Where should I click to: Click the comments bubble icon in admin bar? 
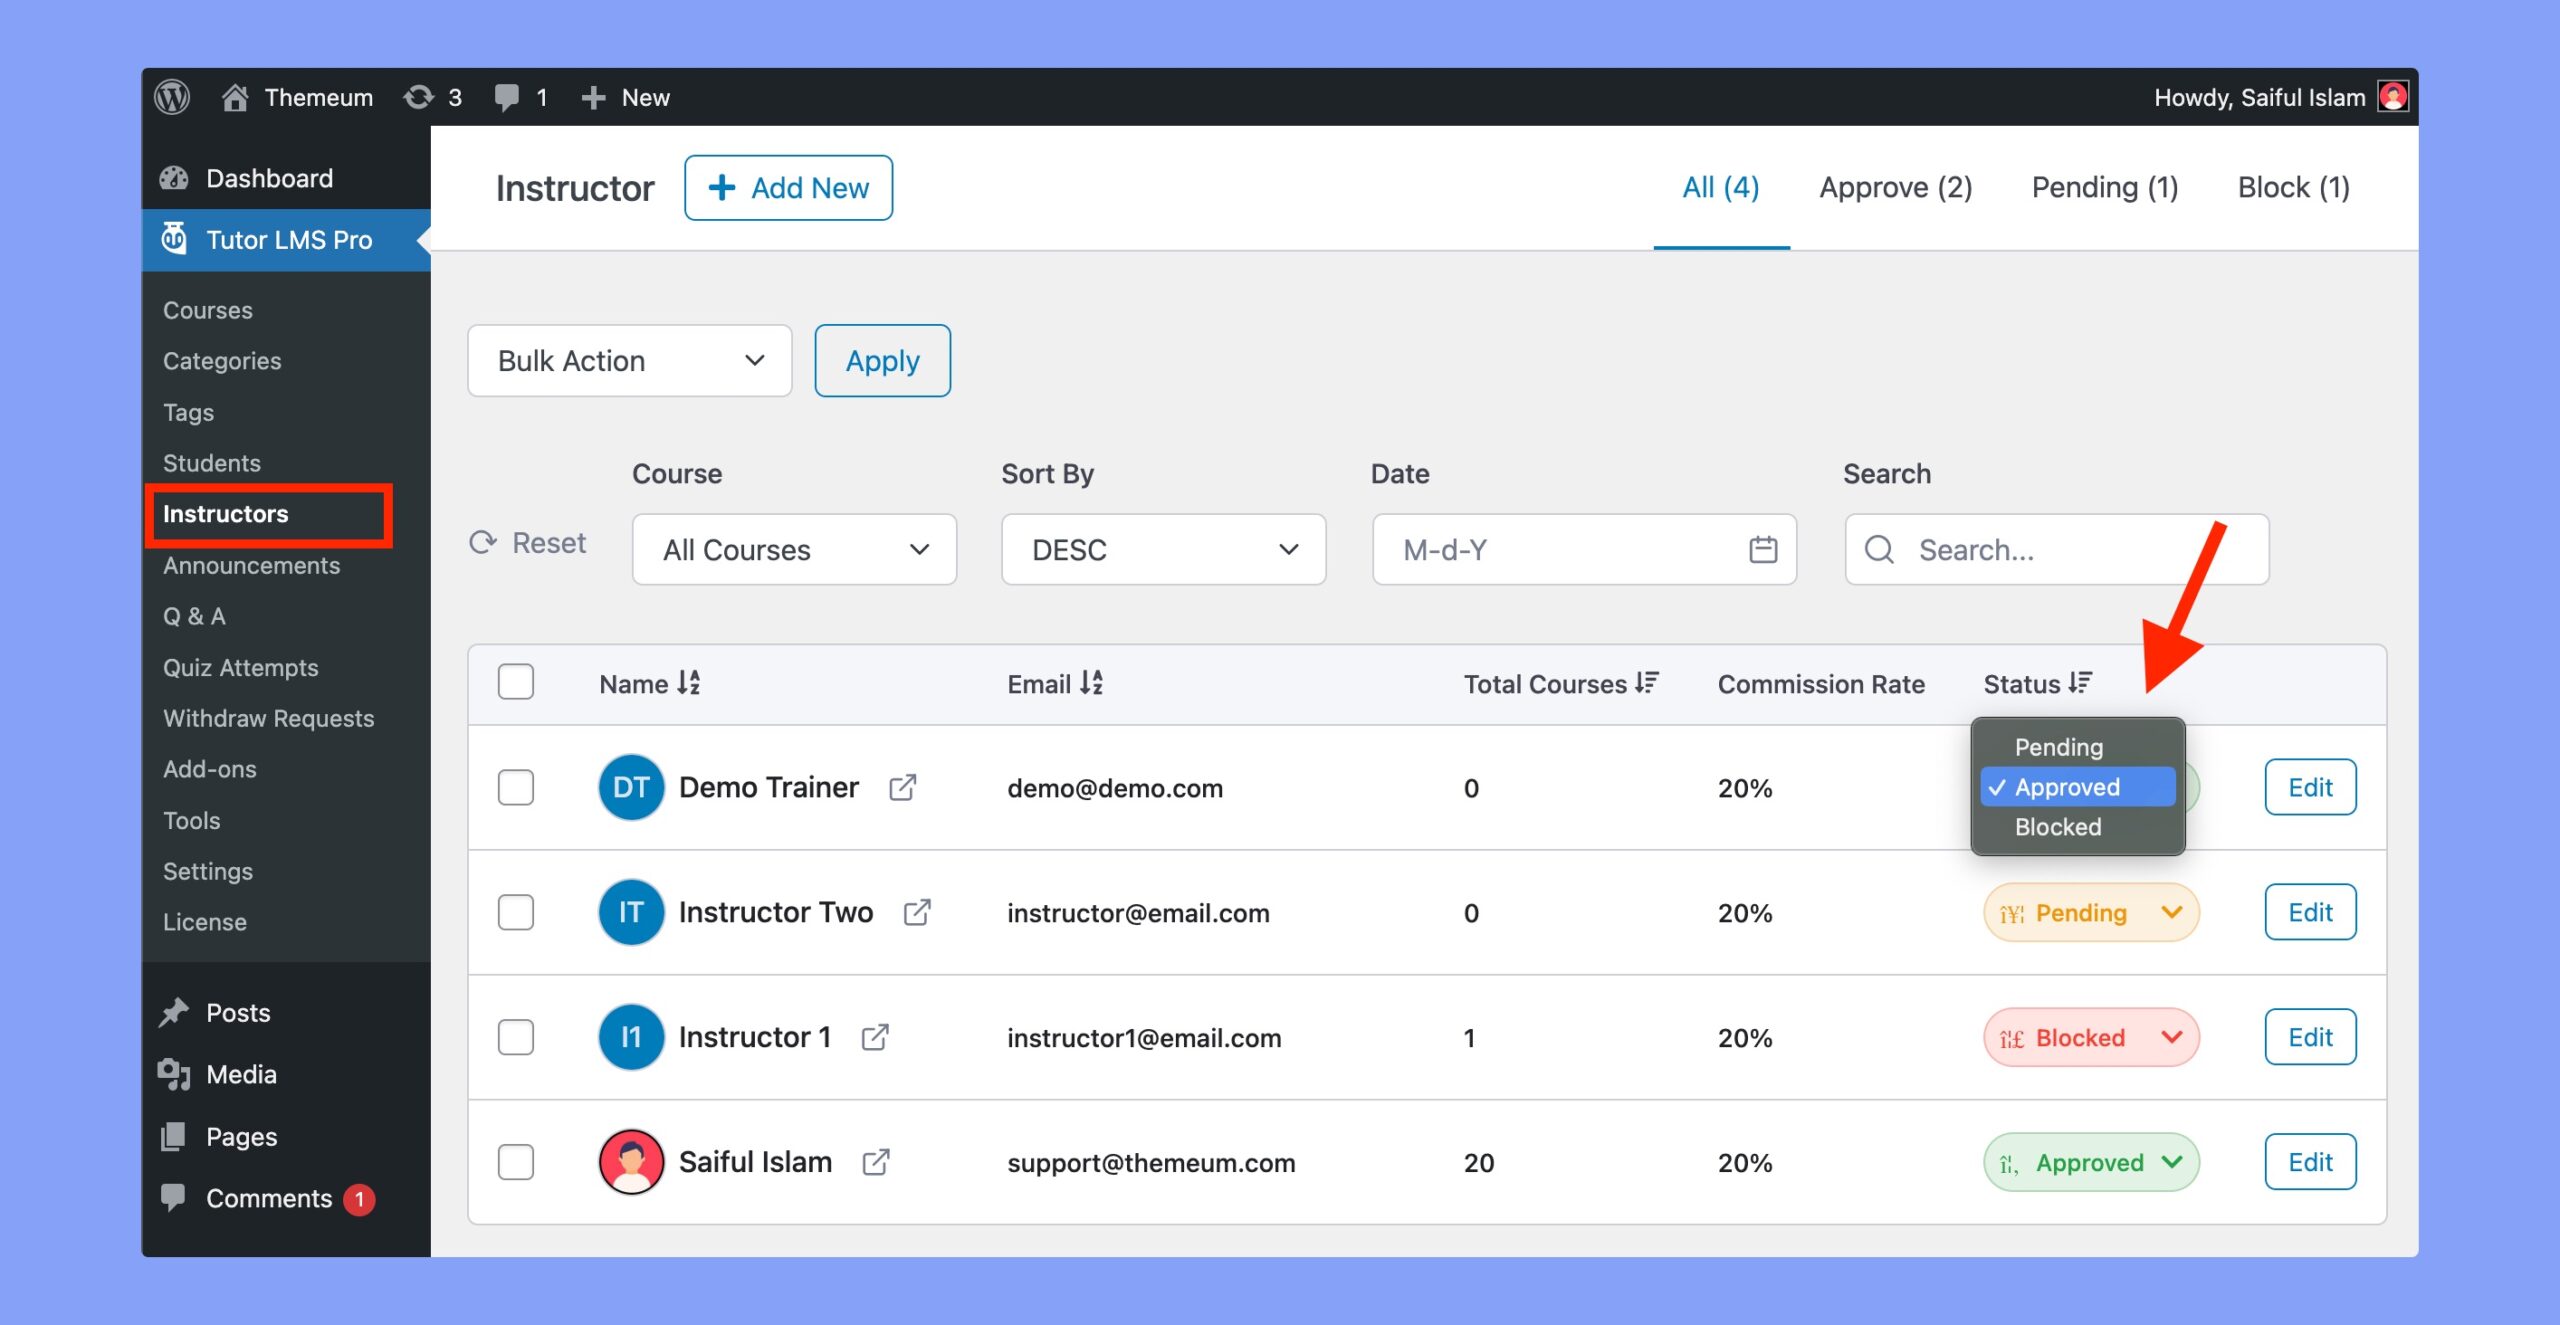[507, 97]
